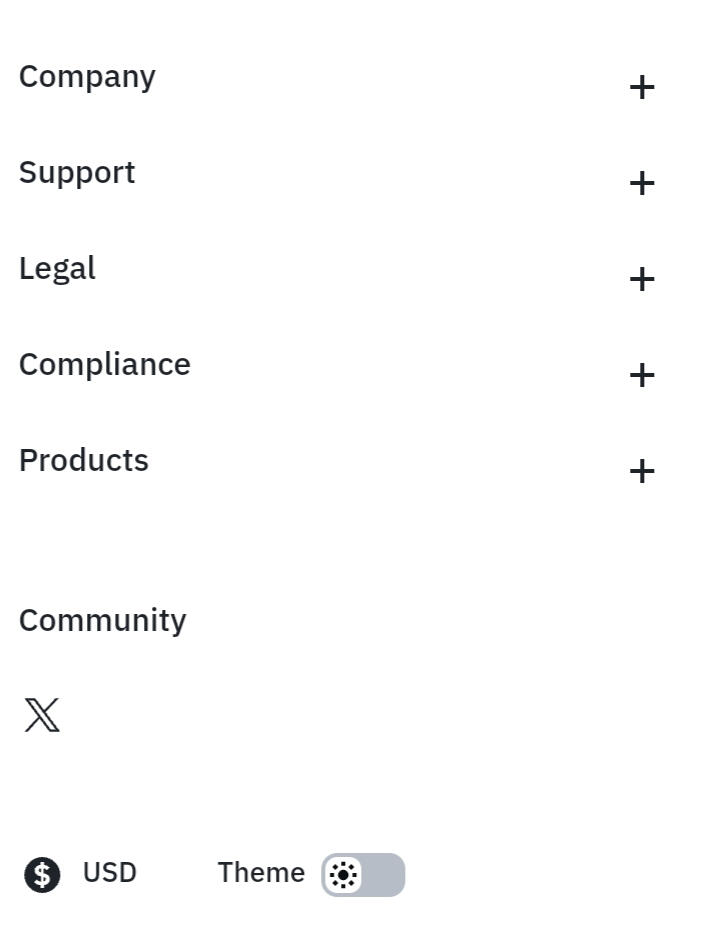The height and width of the screenshot is (929, 705).
Task: Open the X (Twitter) community icon
Action: (42, 715)
